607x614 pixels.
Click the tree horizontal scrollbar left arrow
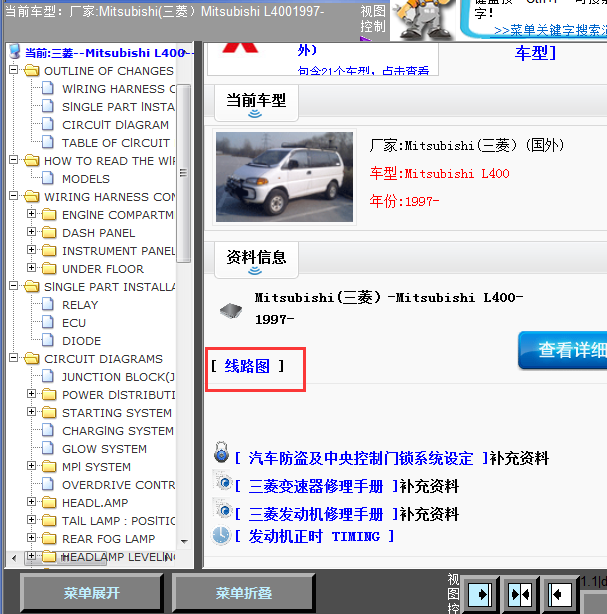14,558
